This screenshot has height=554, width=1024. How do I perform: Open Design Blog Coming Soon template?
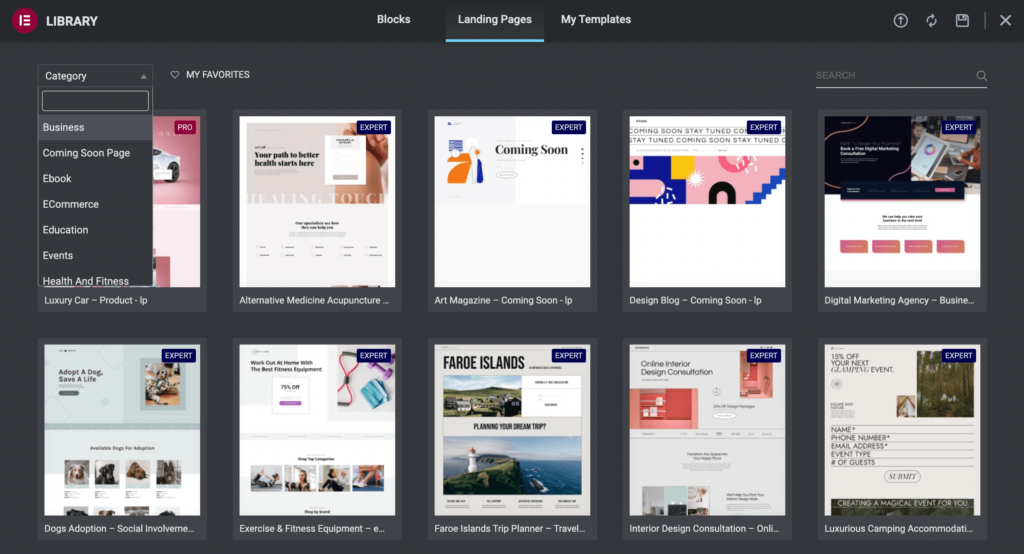(x=707, y=201)
